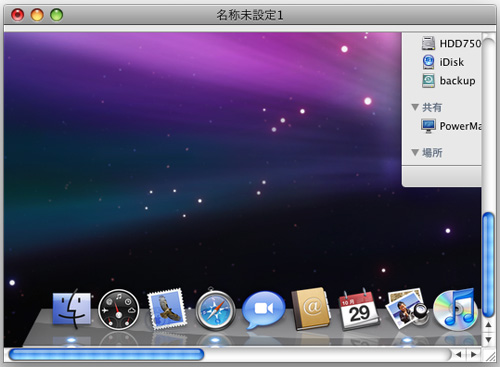The image size is (500, 367).
Task: Select the iDisk sidebar icon
Action: tap(428, 62)
